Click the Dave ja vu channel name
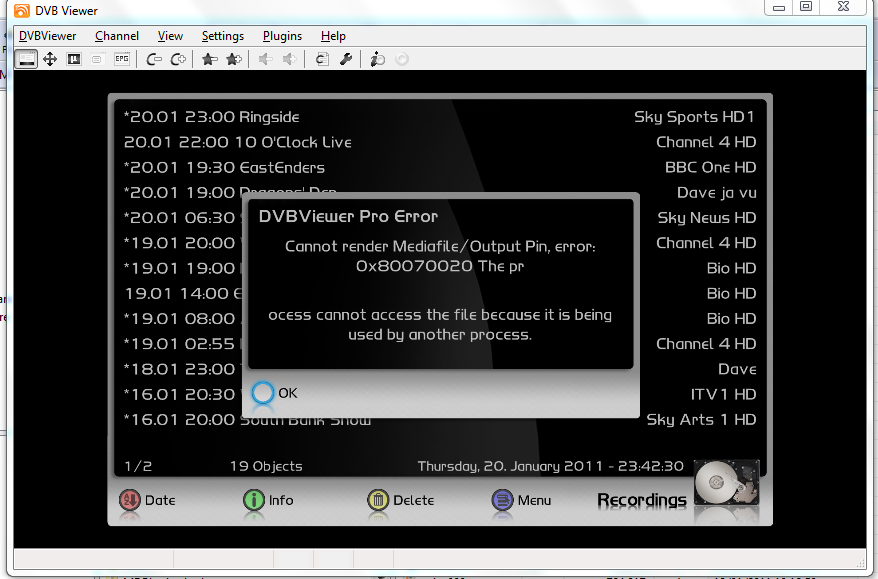The width and height of the screenshot is (878, 579). click(717, 193)
